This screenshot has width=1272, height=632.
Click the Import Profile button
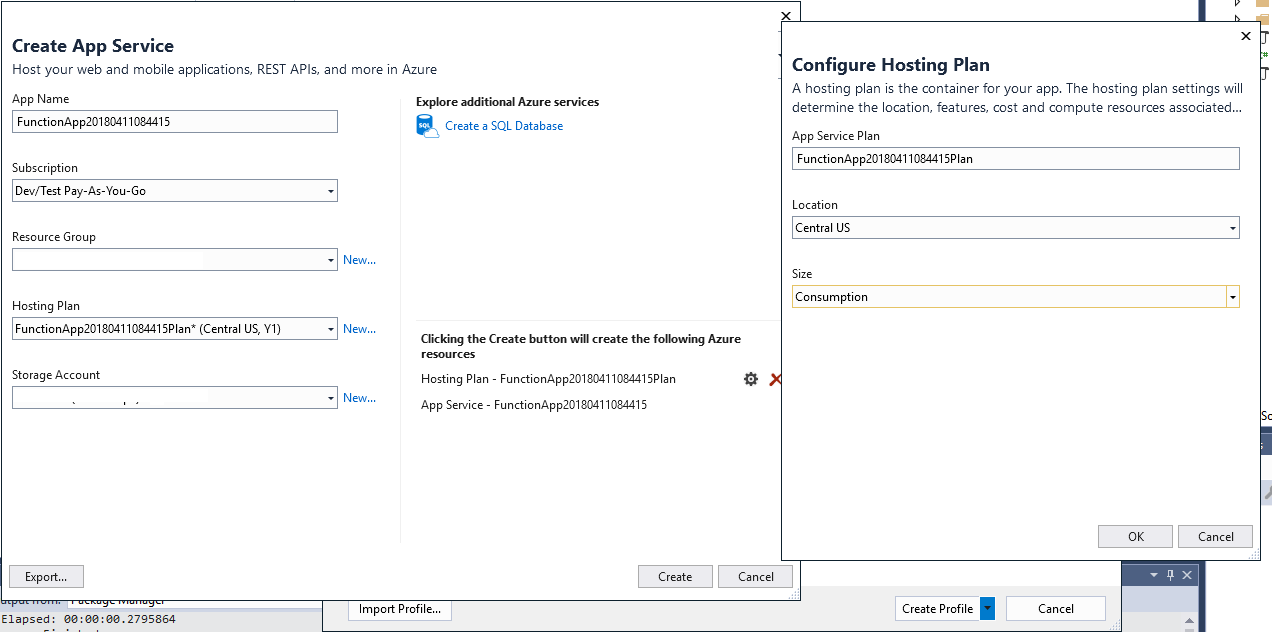point(399,609)
